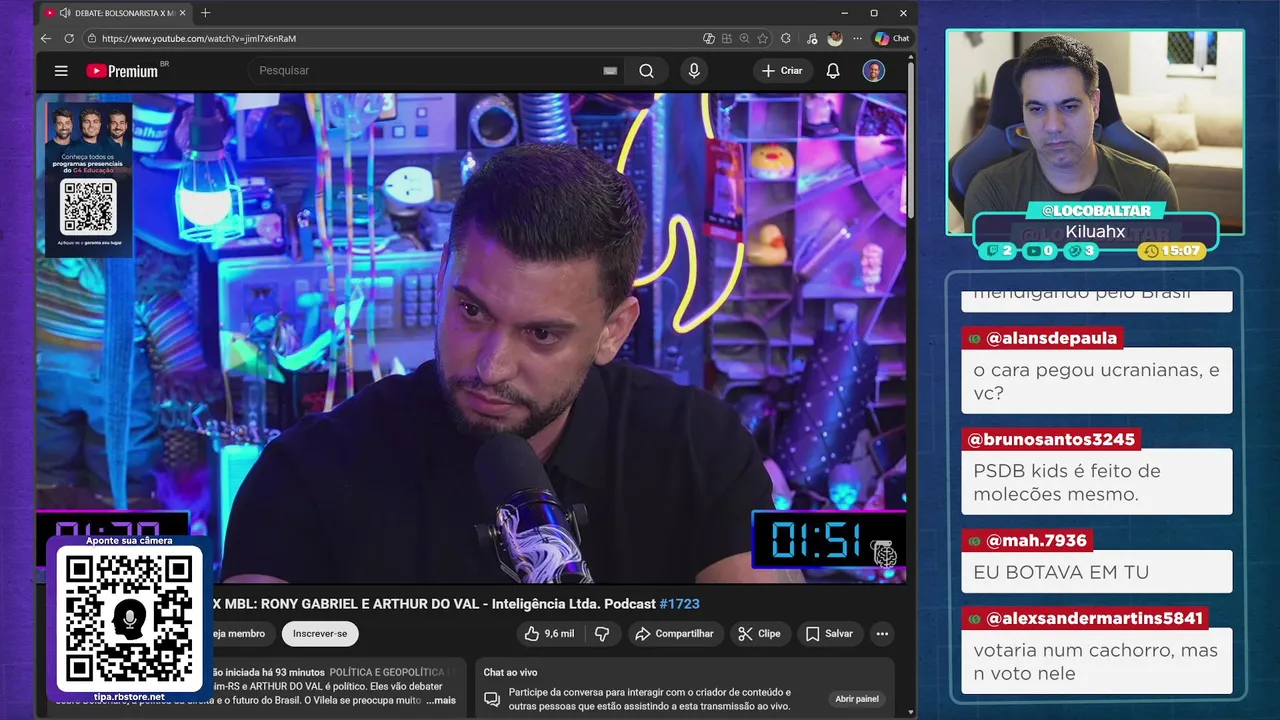Go to YouTube Premium home logo
The height and width of the screenshot is (720, 1280).
[122, 71]
